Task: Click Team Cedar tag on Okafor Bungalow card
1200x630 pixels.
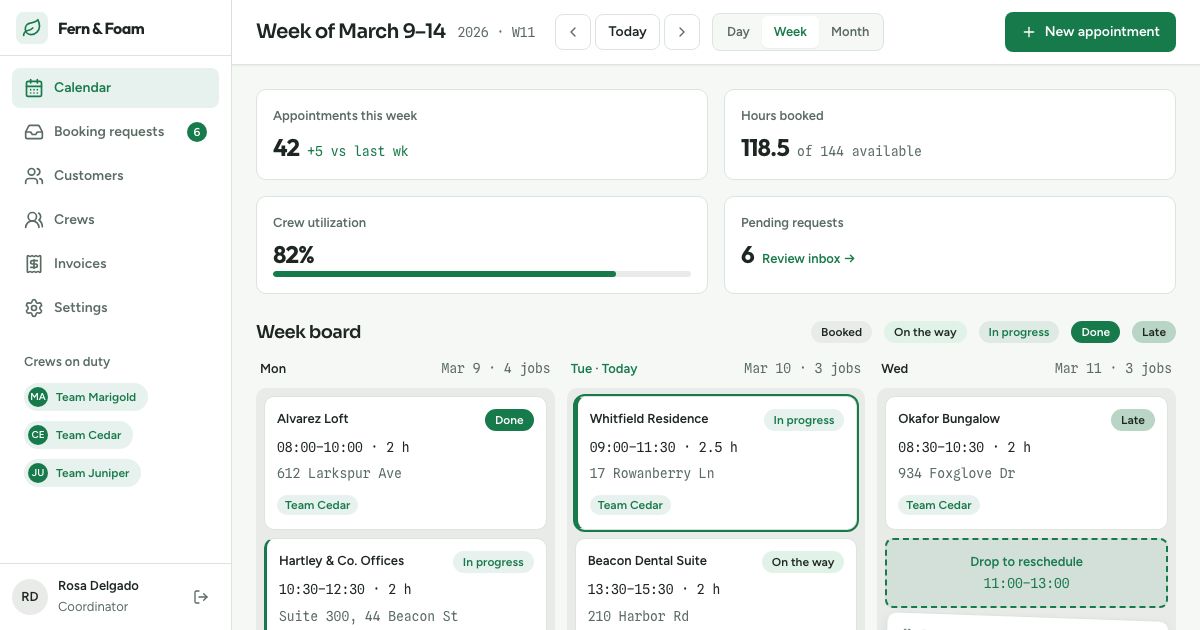Action: 938,506
